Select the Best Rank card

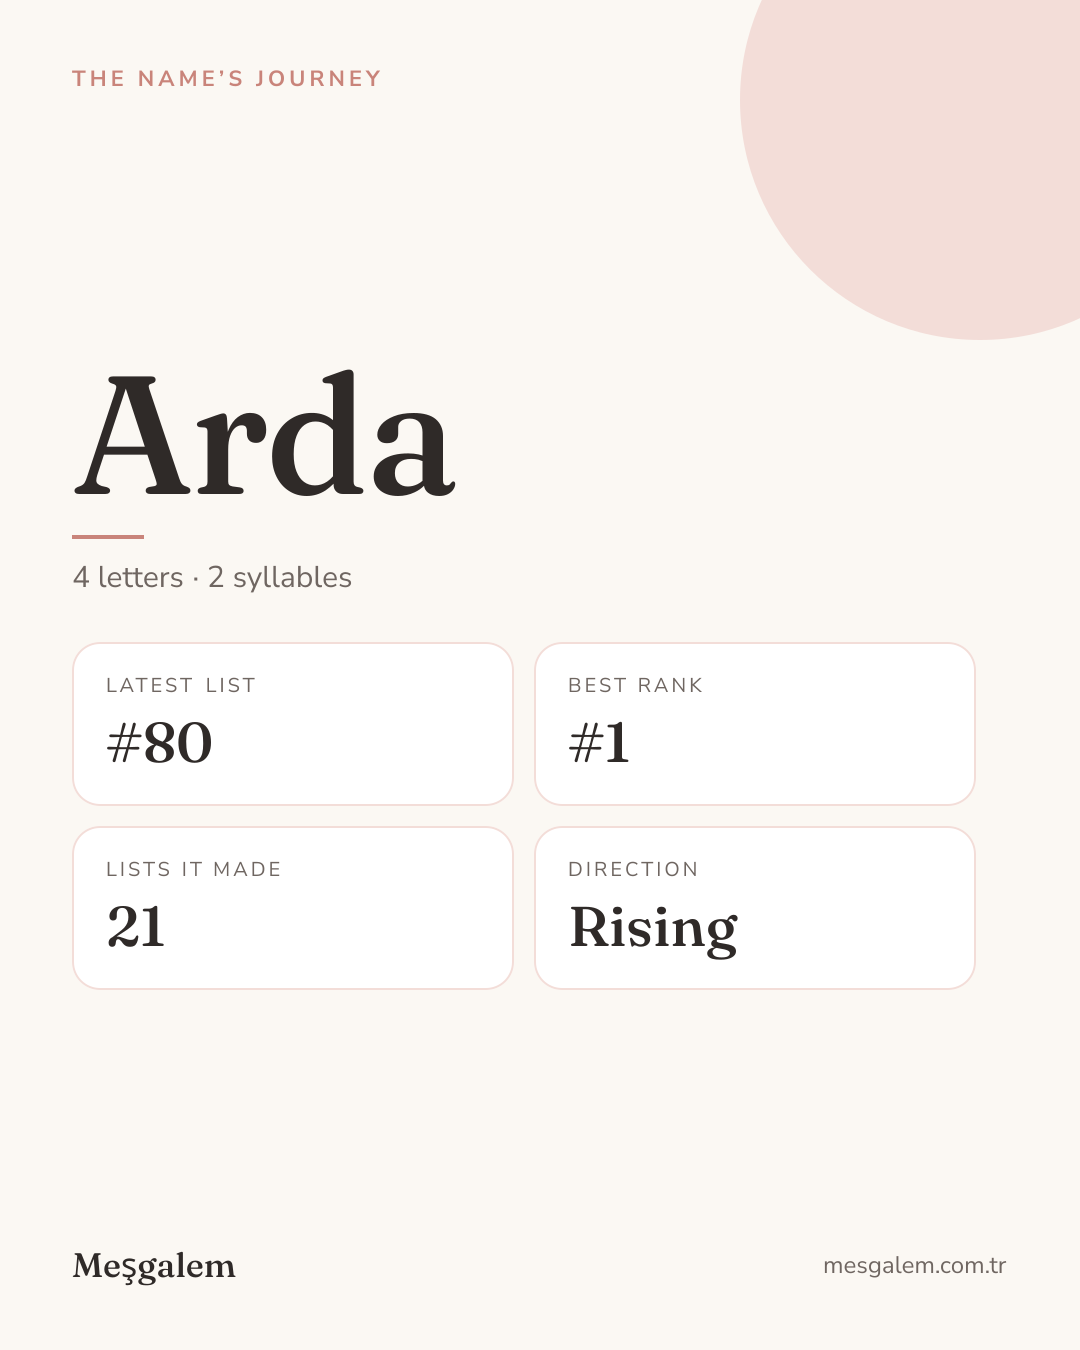tap(755, 724)
